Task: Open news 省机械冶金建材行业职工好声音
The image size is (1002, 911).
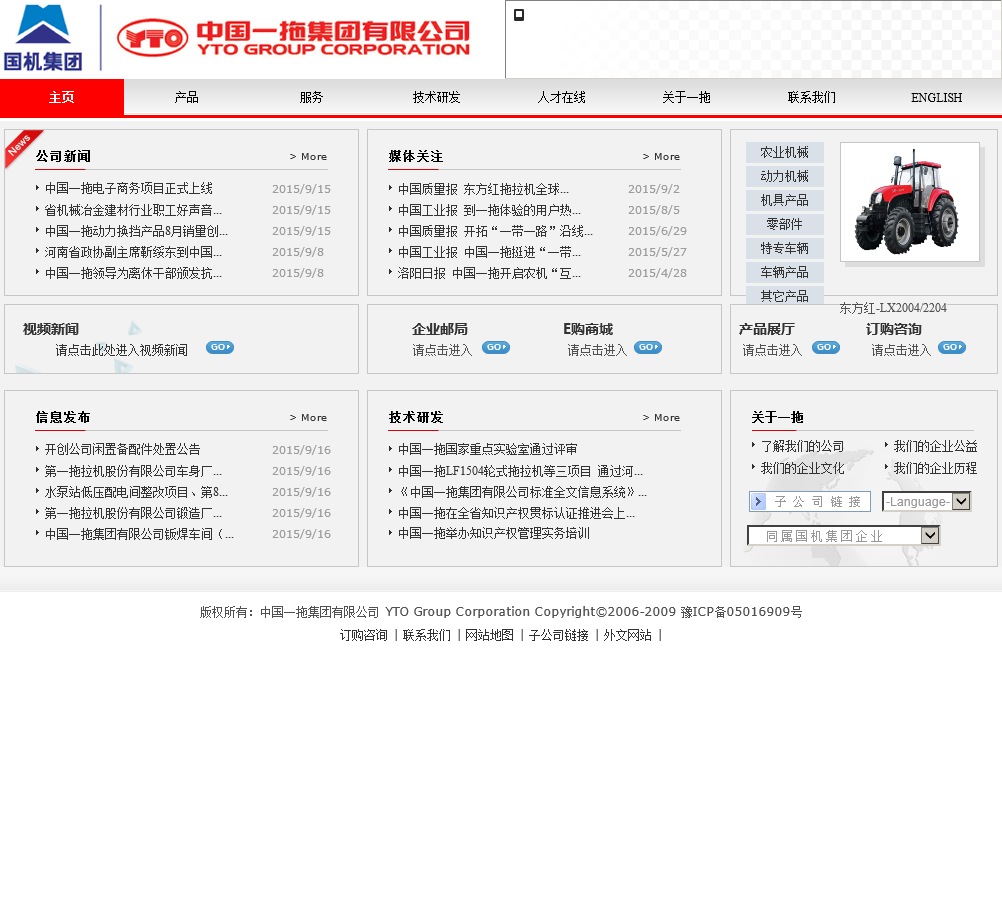Action: pyautogui.click(x=133, y=210)
